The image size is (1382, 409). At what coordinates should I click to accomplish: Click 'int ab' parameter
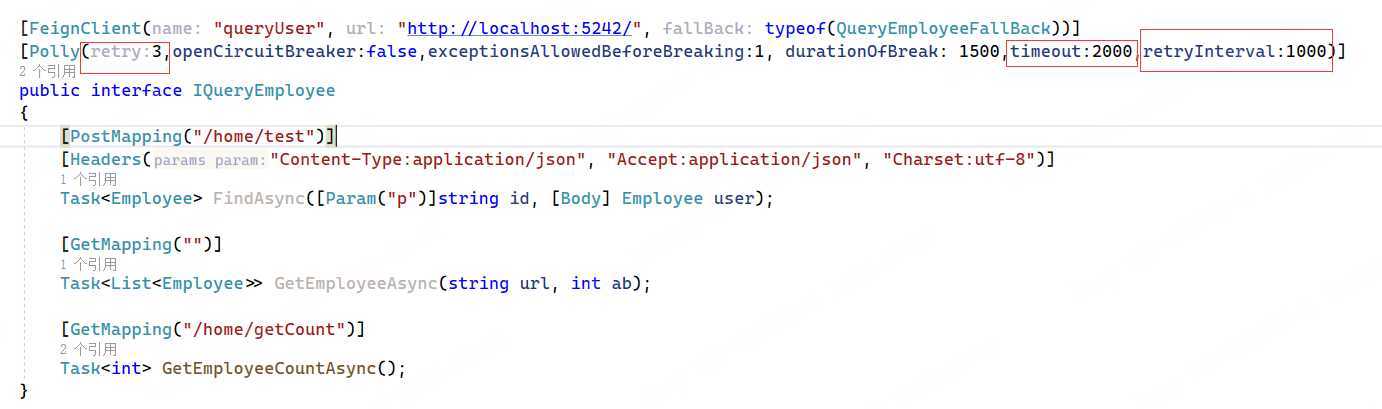601,283
